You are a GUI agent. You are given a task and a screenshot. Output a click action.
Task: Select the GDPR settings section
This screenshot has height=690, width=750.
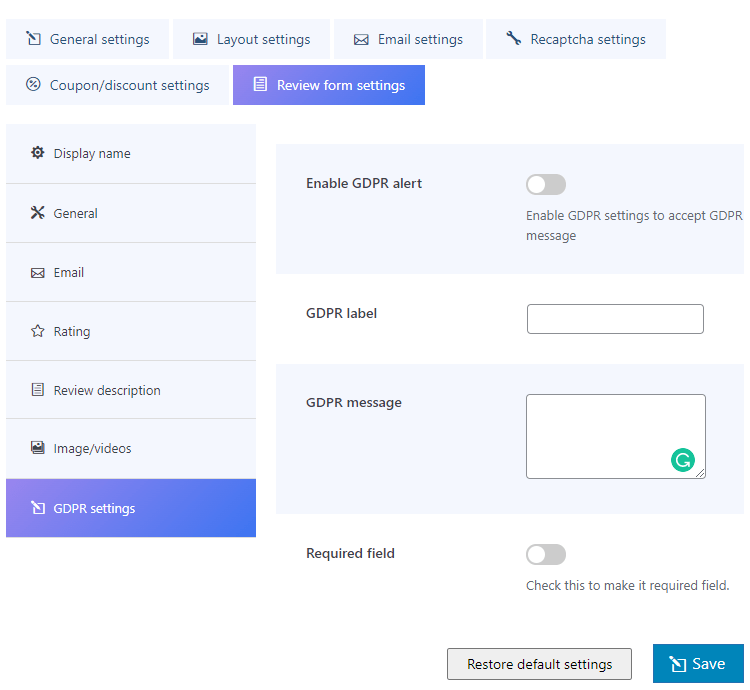coord(131,508)
